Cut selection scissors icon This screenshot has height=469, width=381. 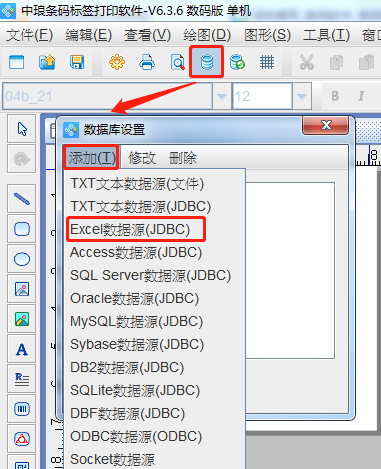pos(306,62)
